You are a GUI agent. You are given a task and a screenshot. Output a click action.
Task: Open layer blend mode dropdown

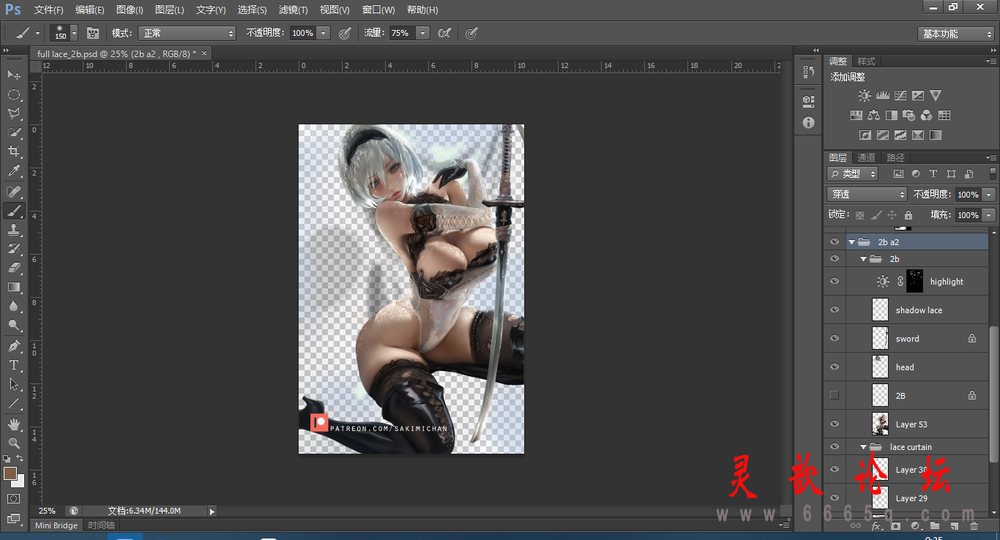tap(866, 194)
